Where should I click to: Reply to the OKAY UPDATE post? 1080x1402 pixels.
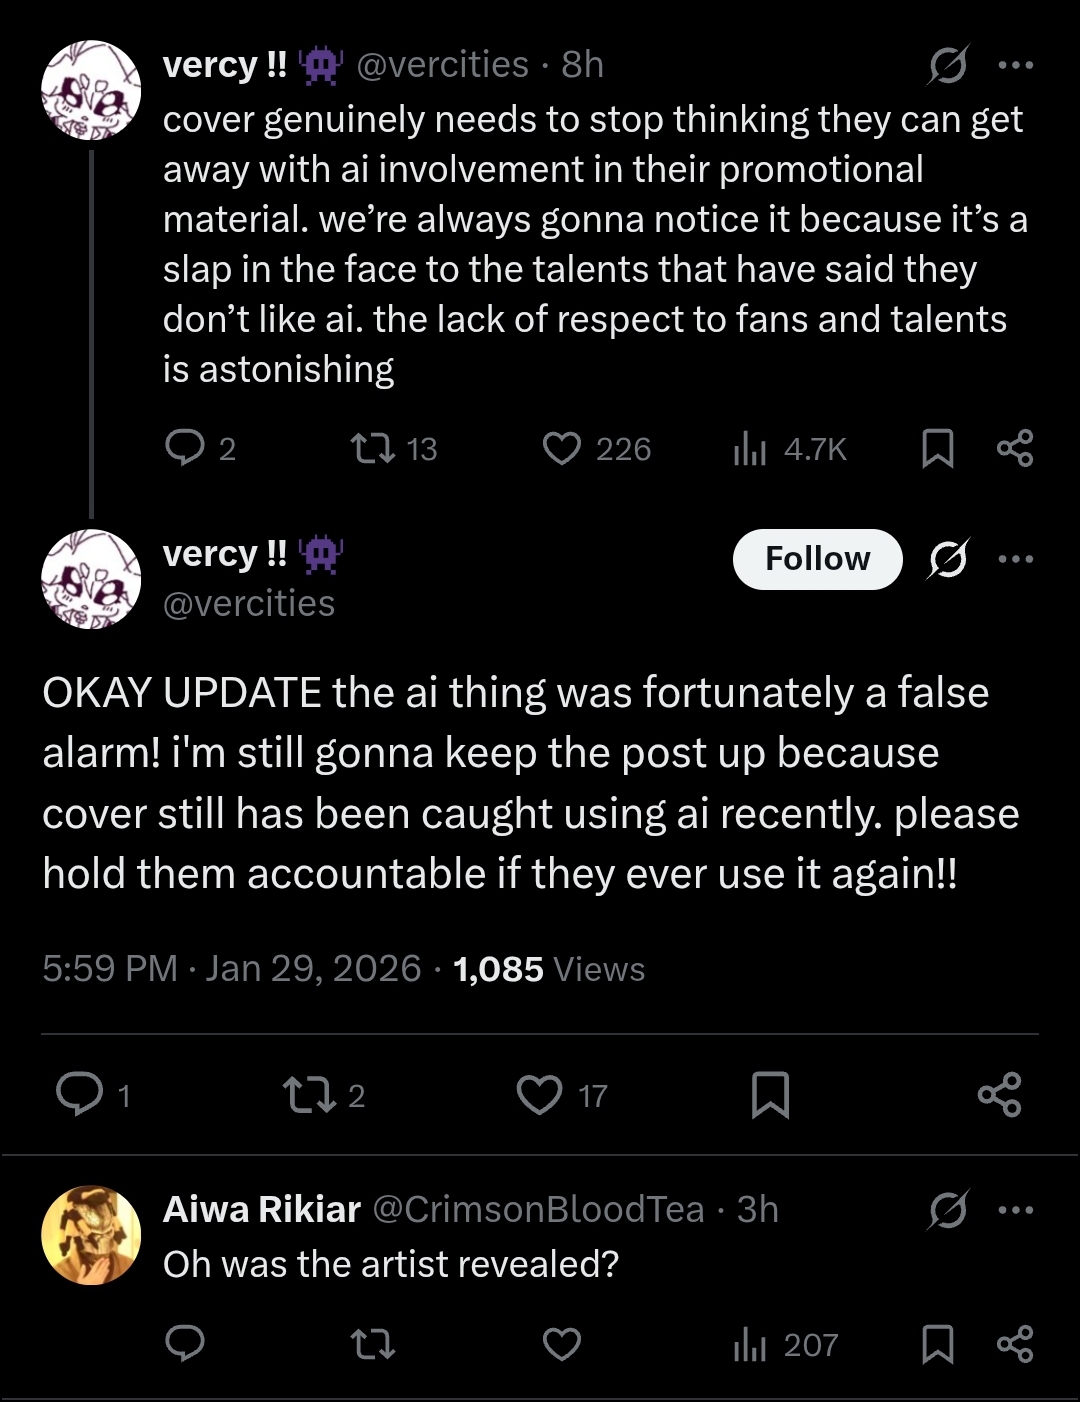80,1094
